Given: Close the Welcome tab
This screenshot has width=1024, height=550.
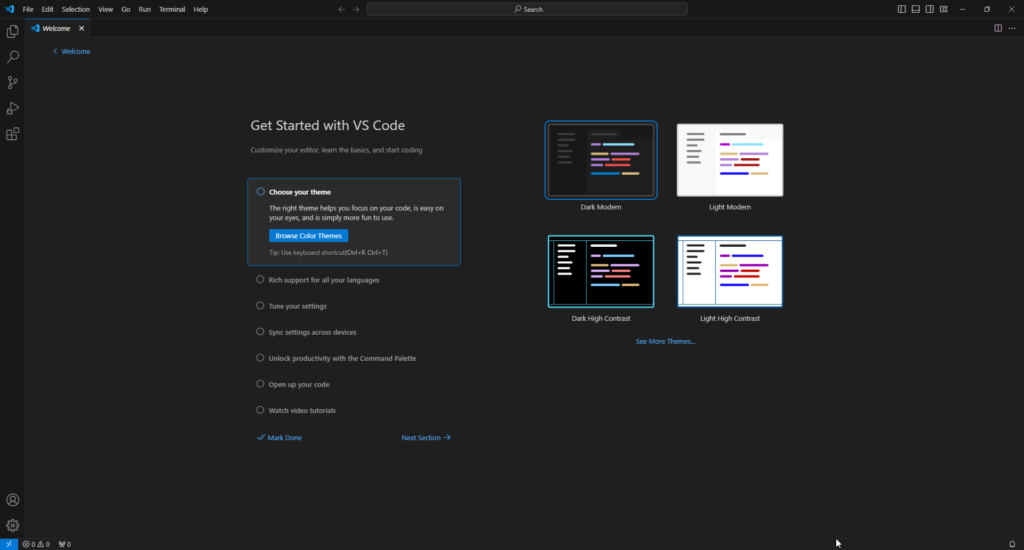Looking at the screenshot, I should tap(82, 28).
